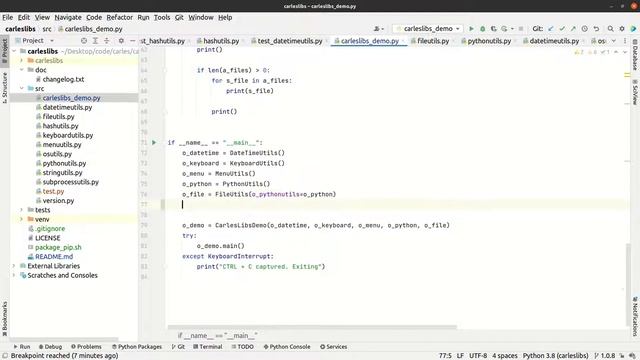Expand the carleslibs subfolder
The width and height of the screenshot is (640, 360).
coord(22,60)
